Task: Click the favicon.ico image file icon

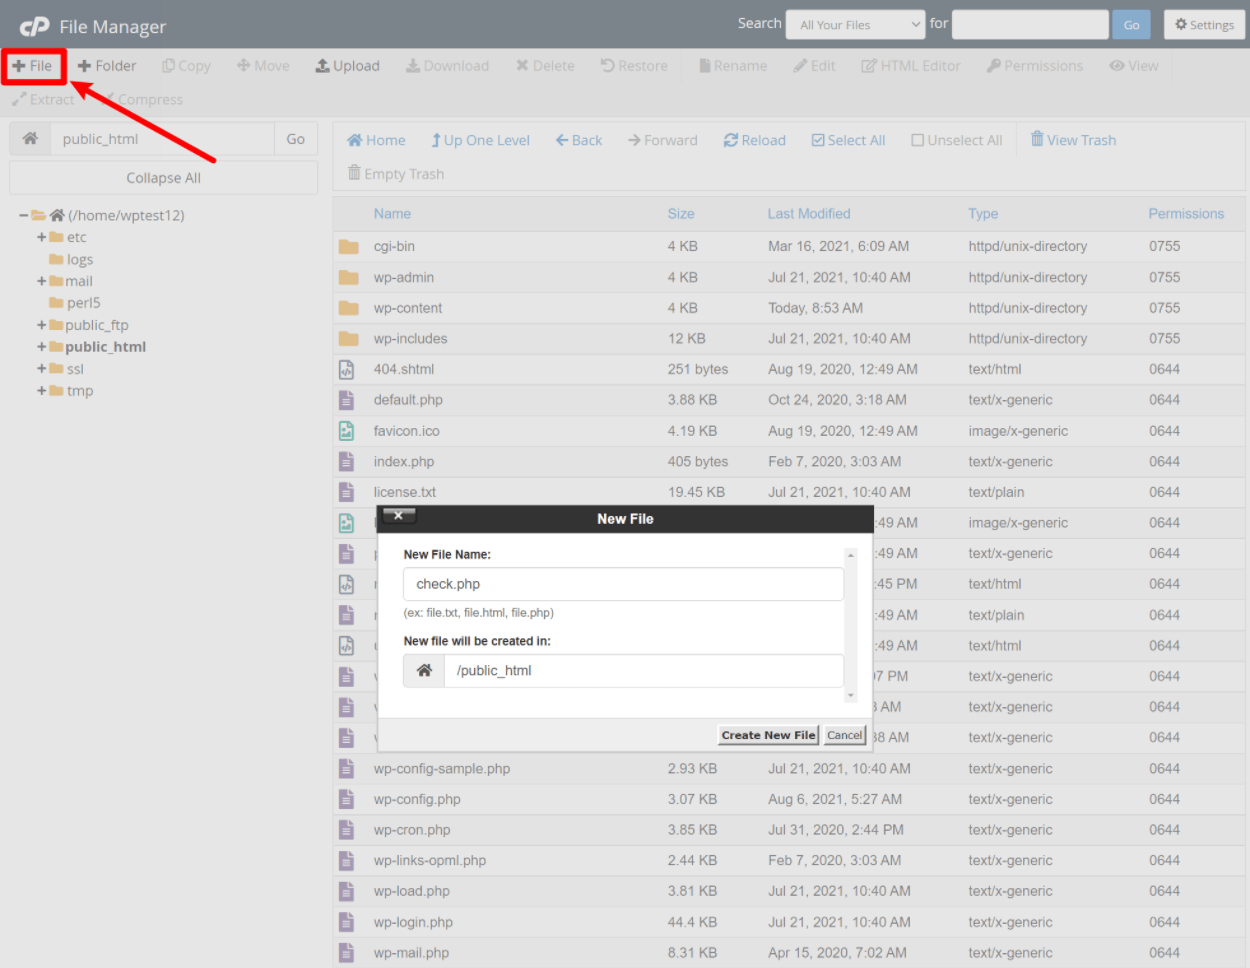Action: coord(346,431)
